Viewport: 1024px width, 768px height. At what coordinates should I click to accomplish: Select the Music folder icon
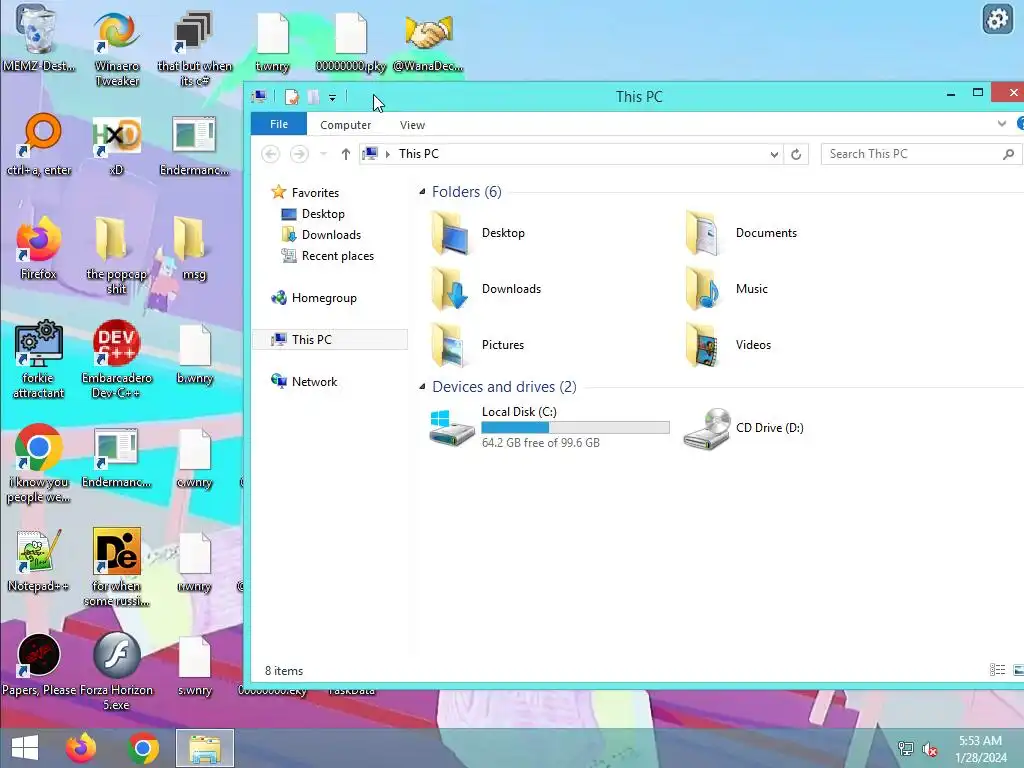point(702,289)
